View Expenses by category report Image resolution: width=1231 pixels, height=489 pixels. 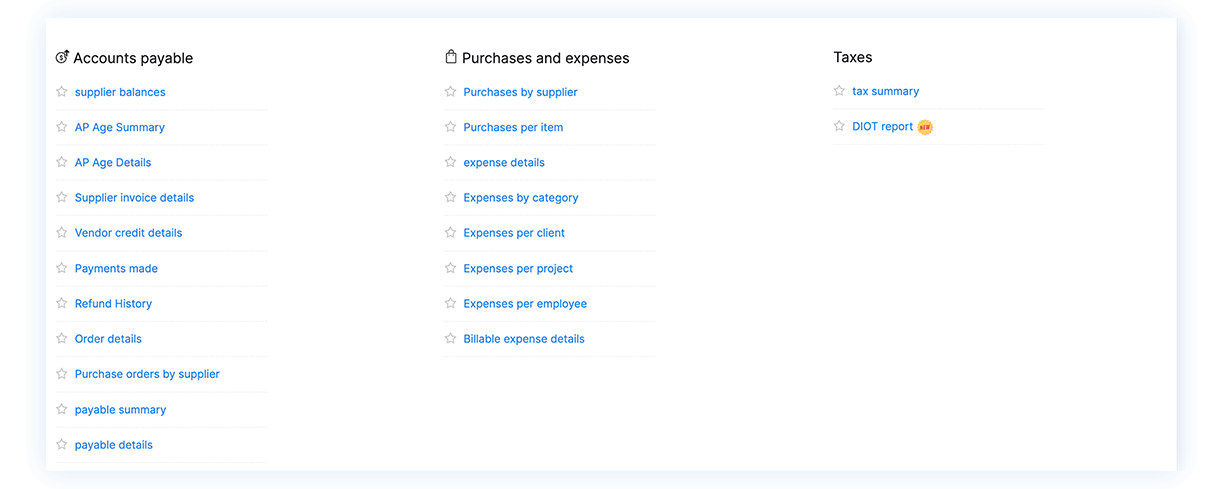tap(520, 198)
